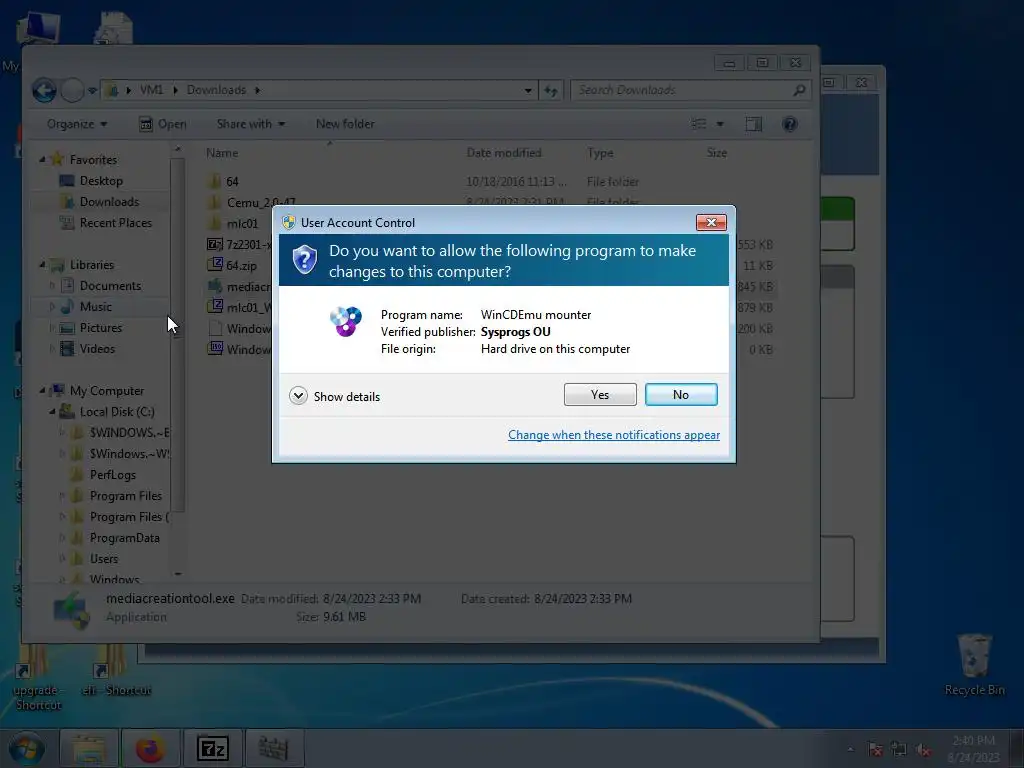Select Local Disk (C:) in tree
The height and width of the screenshot is (768, 1024).
(x=117, y=411)
